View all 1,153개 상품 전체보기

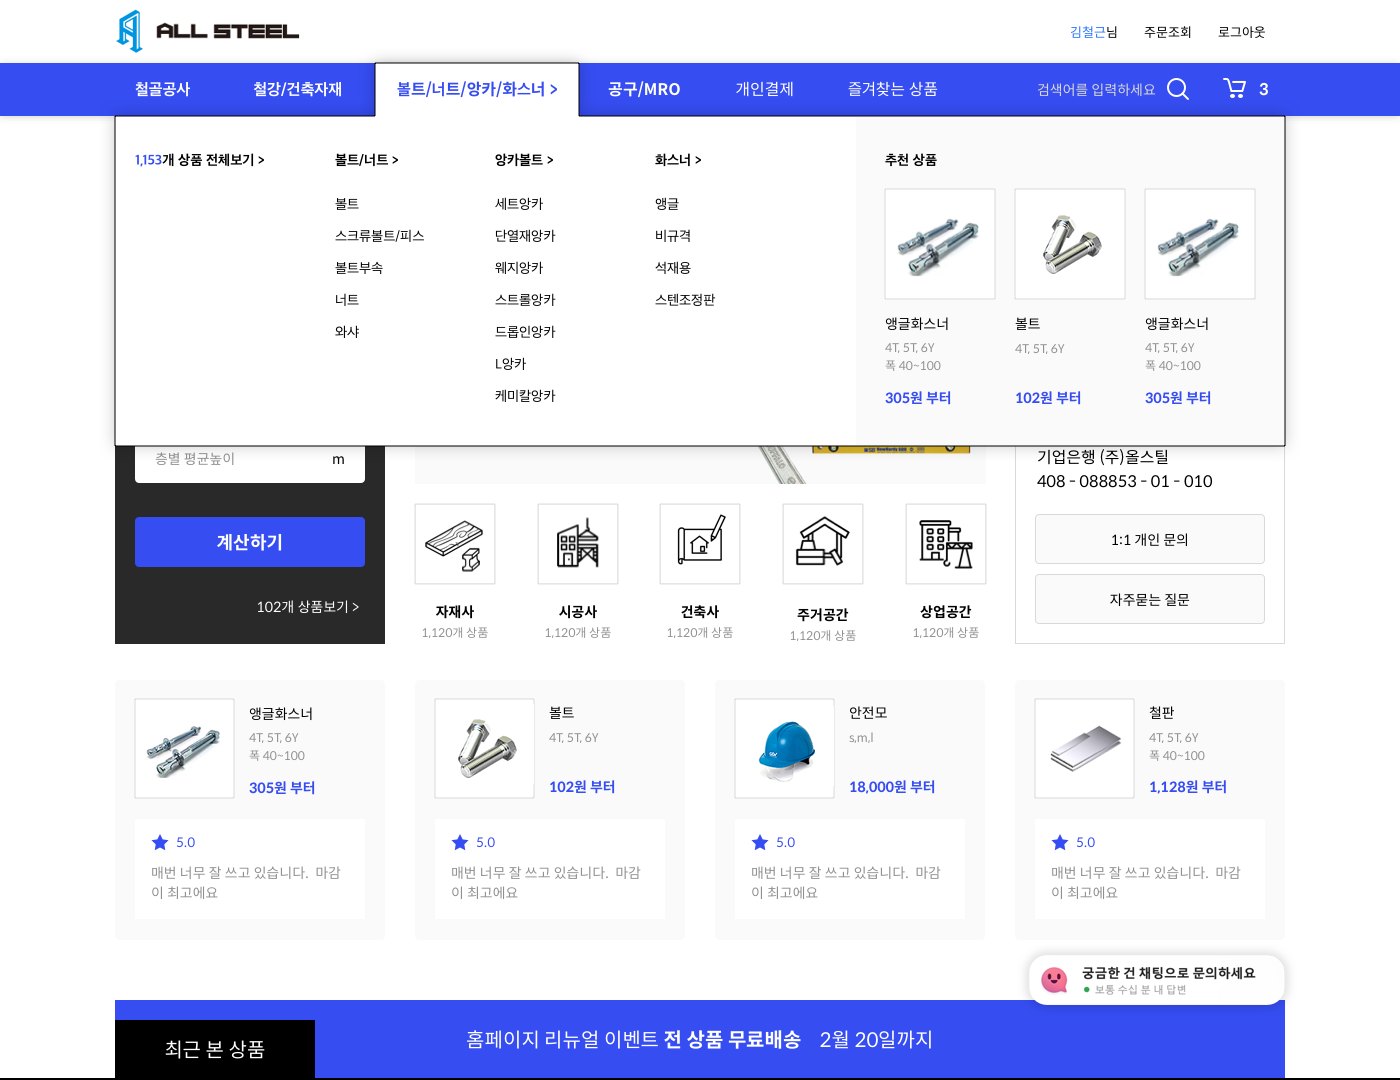pos(200,160)
